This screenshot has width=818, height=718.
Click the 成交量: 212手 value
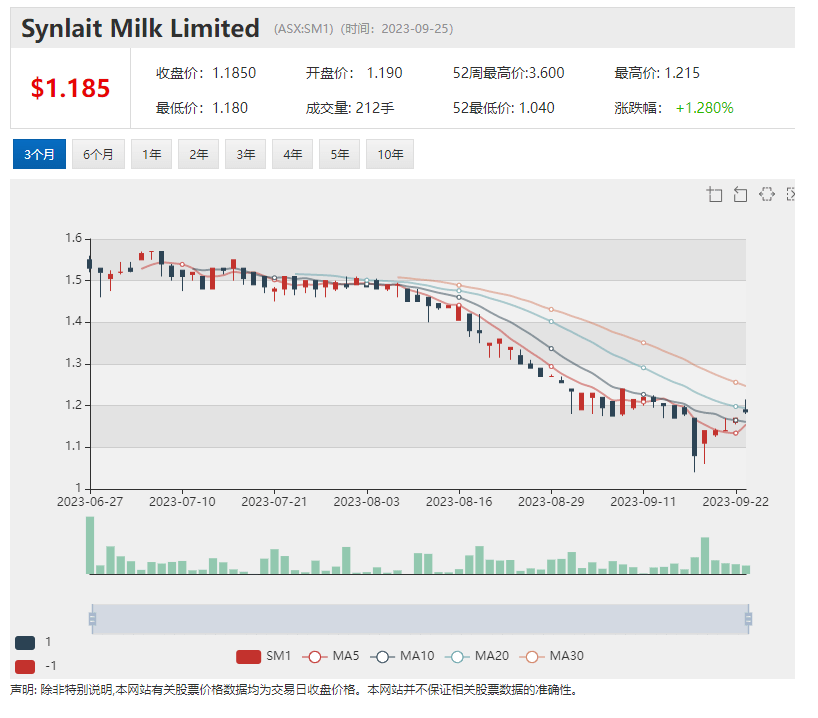tap(350, 108)
